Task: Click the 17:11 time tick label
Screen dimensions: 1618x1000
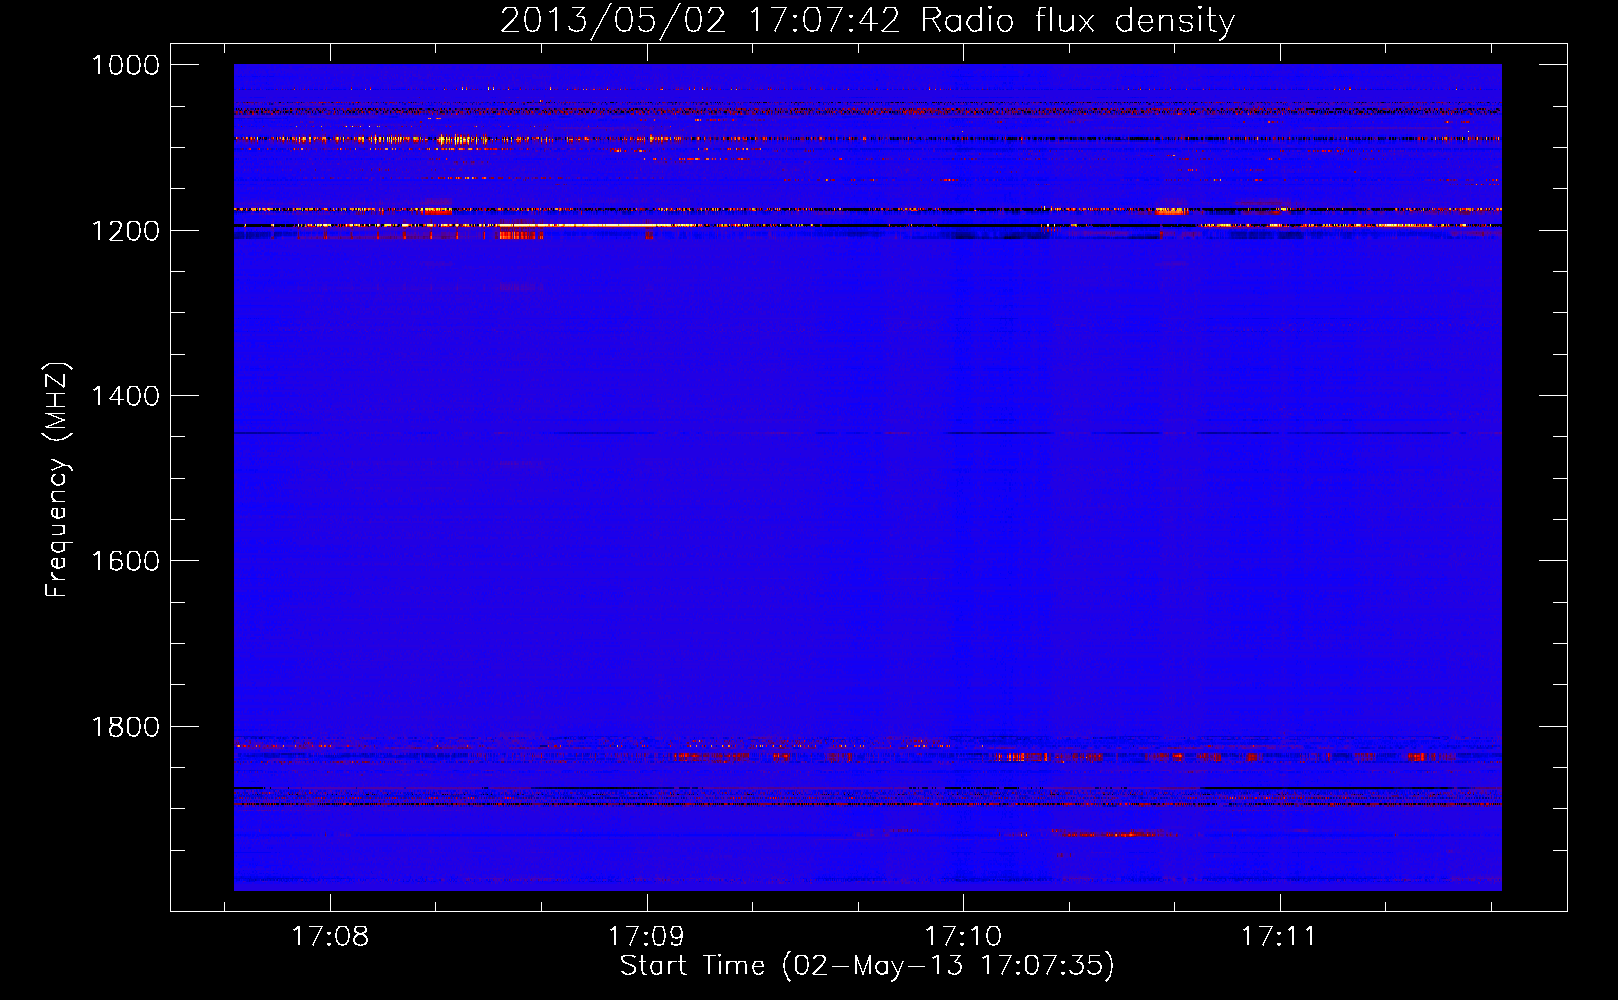Action: coord(1279,936)
